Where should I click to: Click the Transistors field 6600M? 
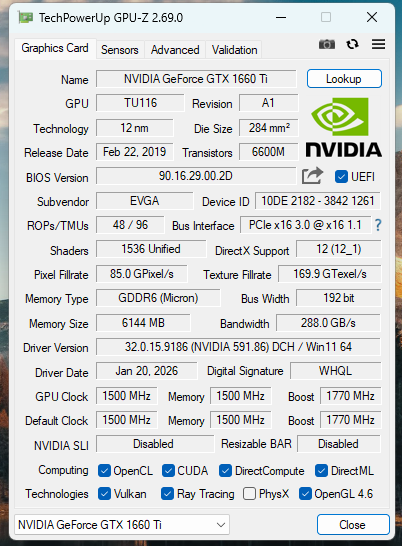pyautogui.click(x=268, y=152)
